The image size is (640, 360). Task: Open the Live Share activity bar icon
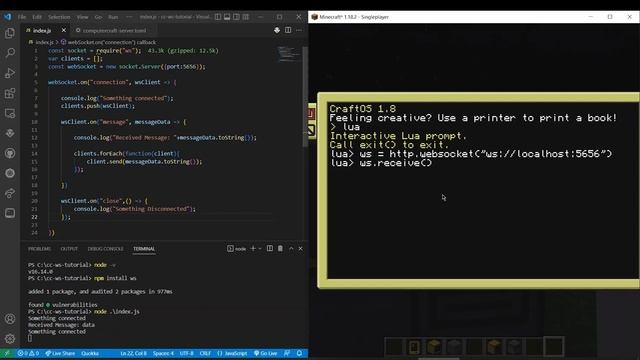pyautogui.click(x=10, y=193)
